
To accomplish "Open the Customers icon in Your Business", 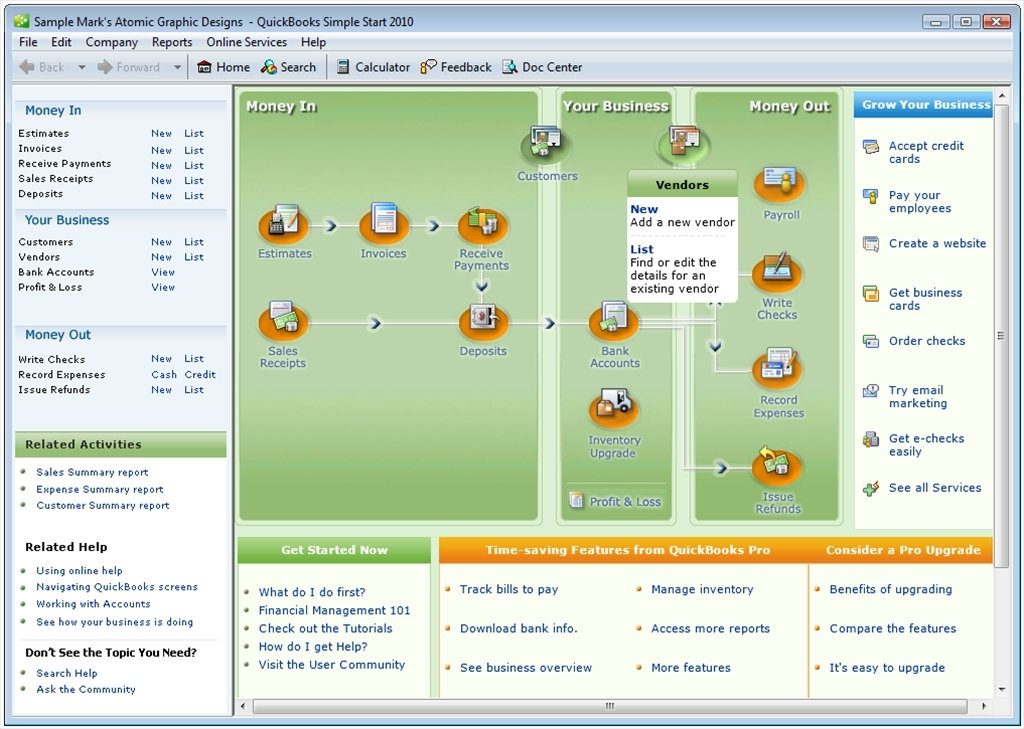I will pos(545,145).
